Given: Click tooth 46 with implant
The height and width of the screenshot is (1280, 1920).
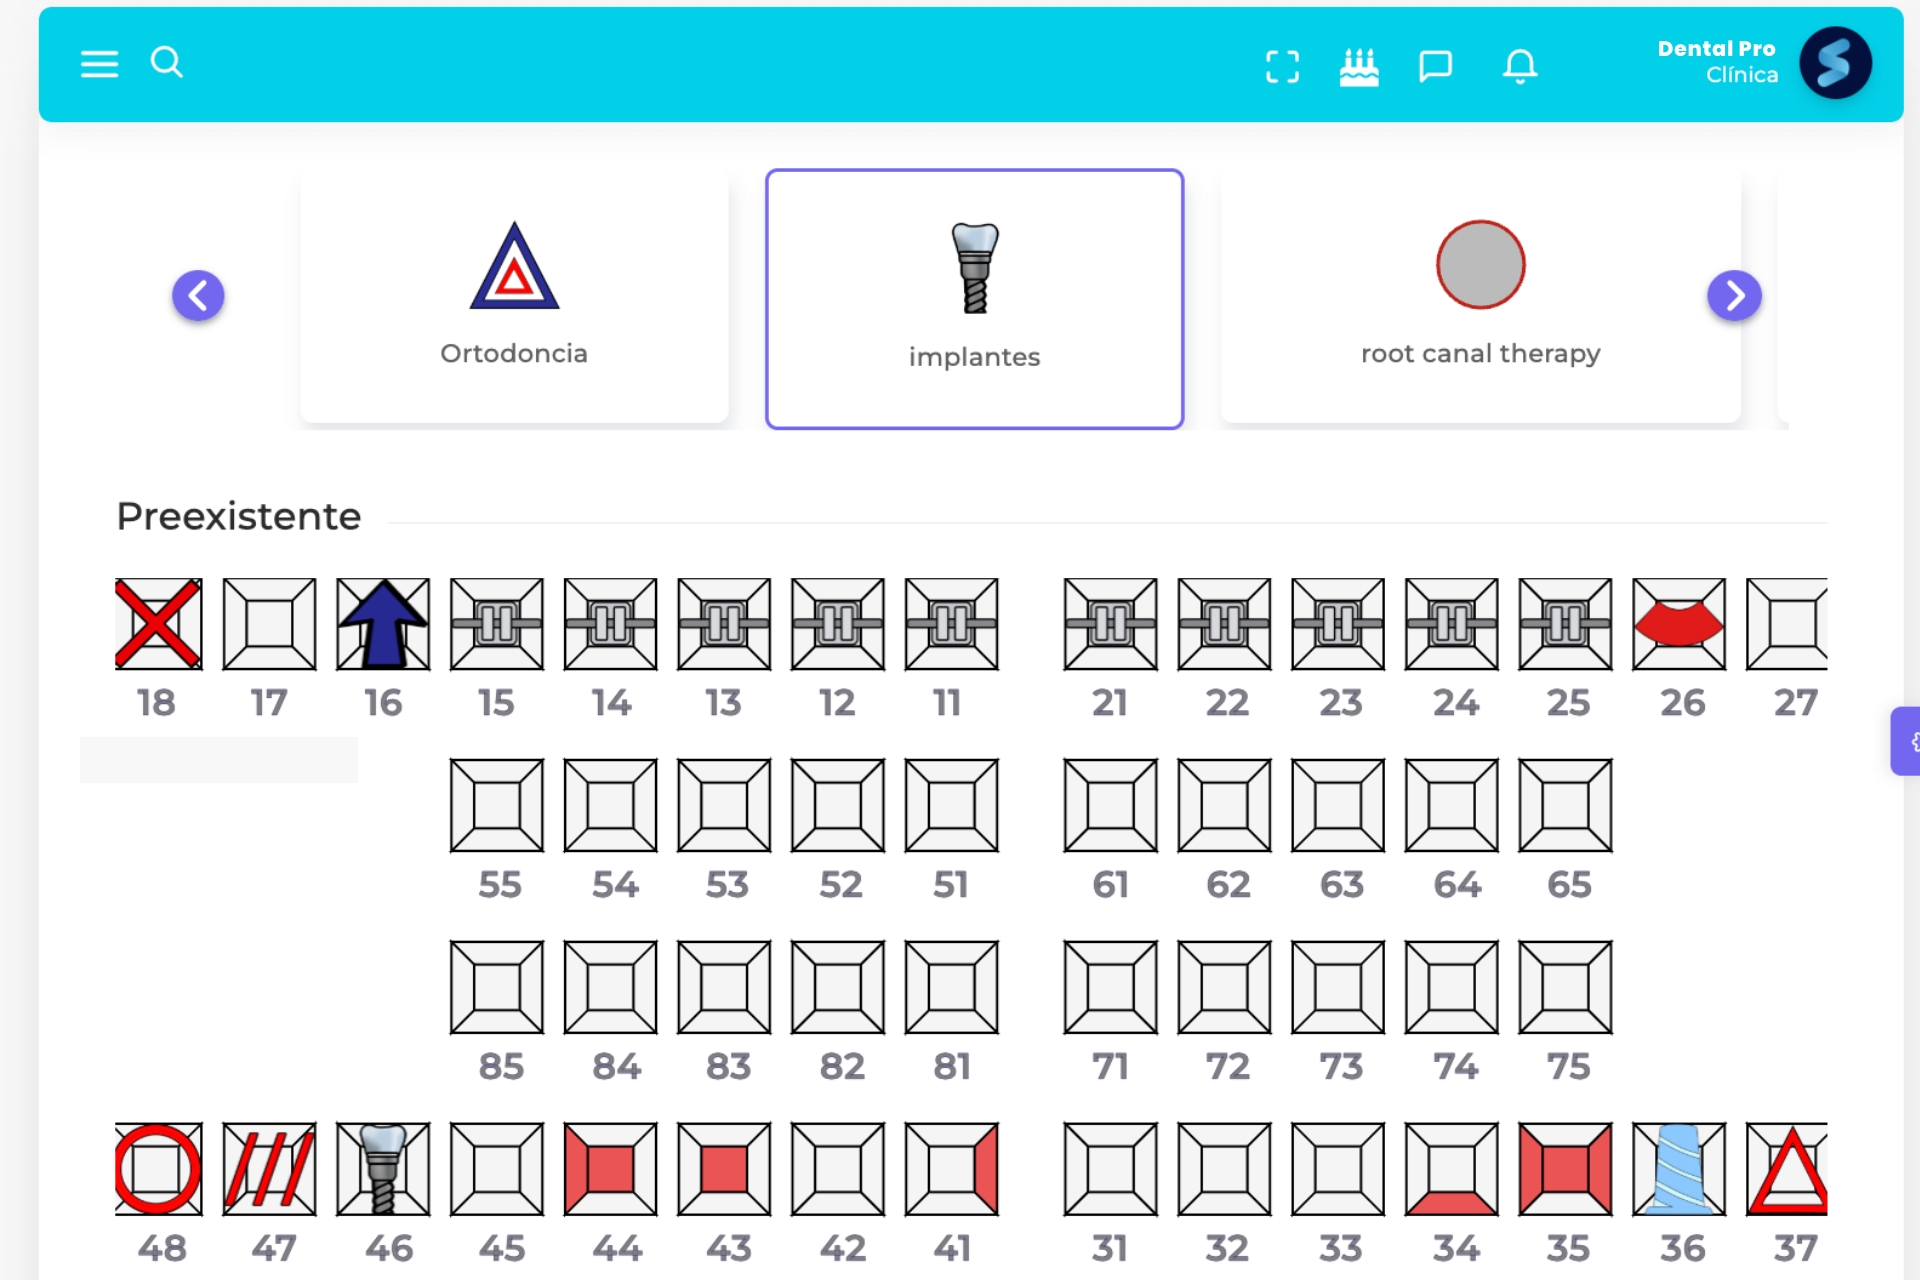Looking at the screenshot, I should click(x=383, y=1169).
